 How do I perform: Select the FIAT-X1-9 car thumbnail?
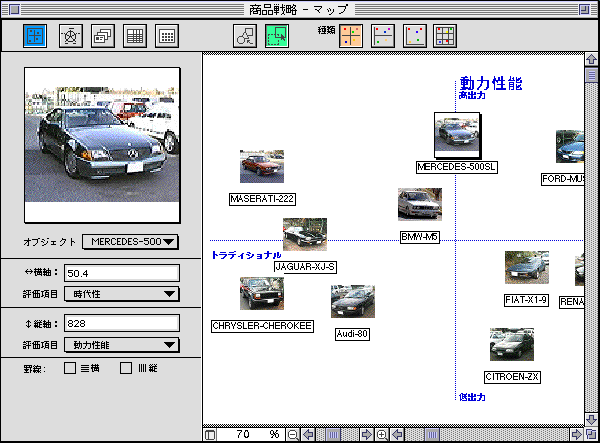click(527, 267)
